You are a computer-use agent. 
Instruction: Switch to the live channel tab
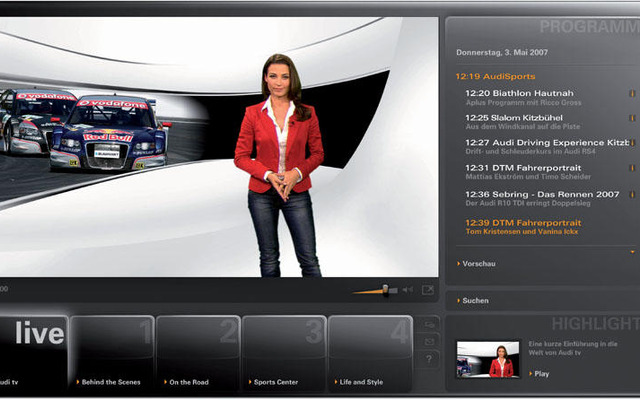click(x=33, y=353)
